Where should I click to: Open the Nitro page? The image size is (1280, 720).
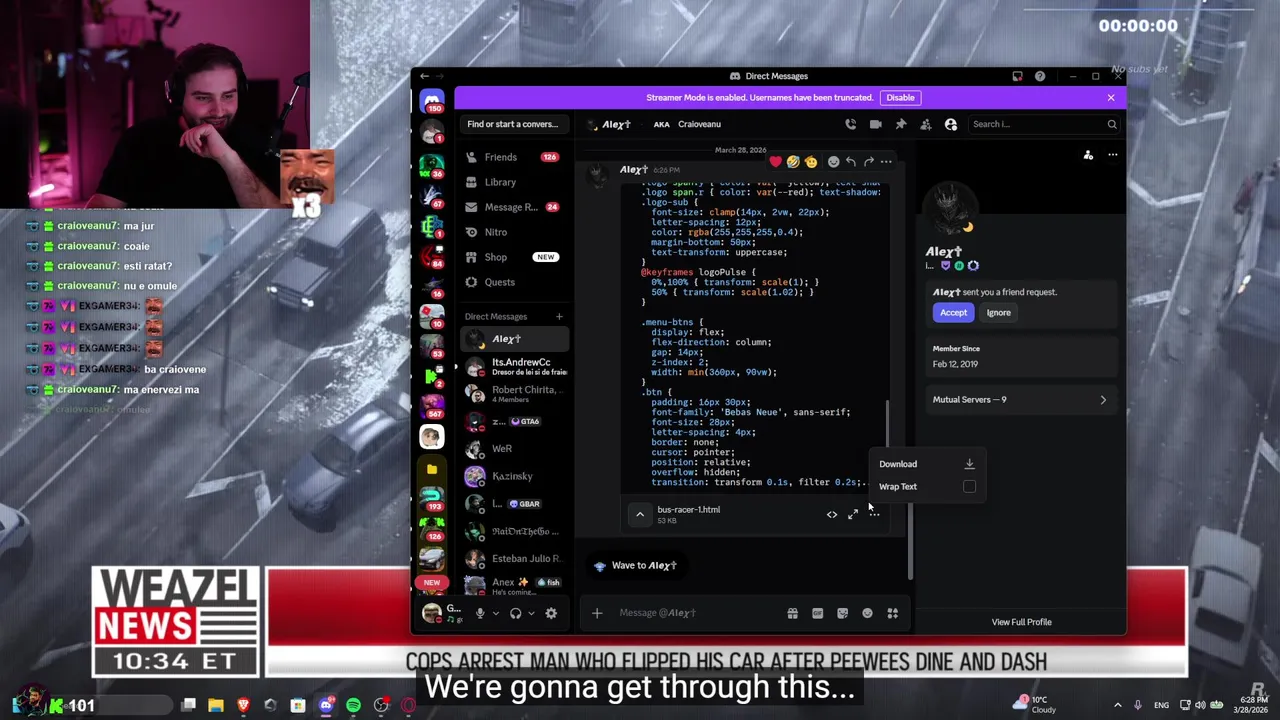point(515,232)
